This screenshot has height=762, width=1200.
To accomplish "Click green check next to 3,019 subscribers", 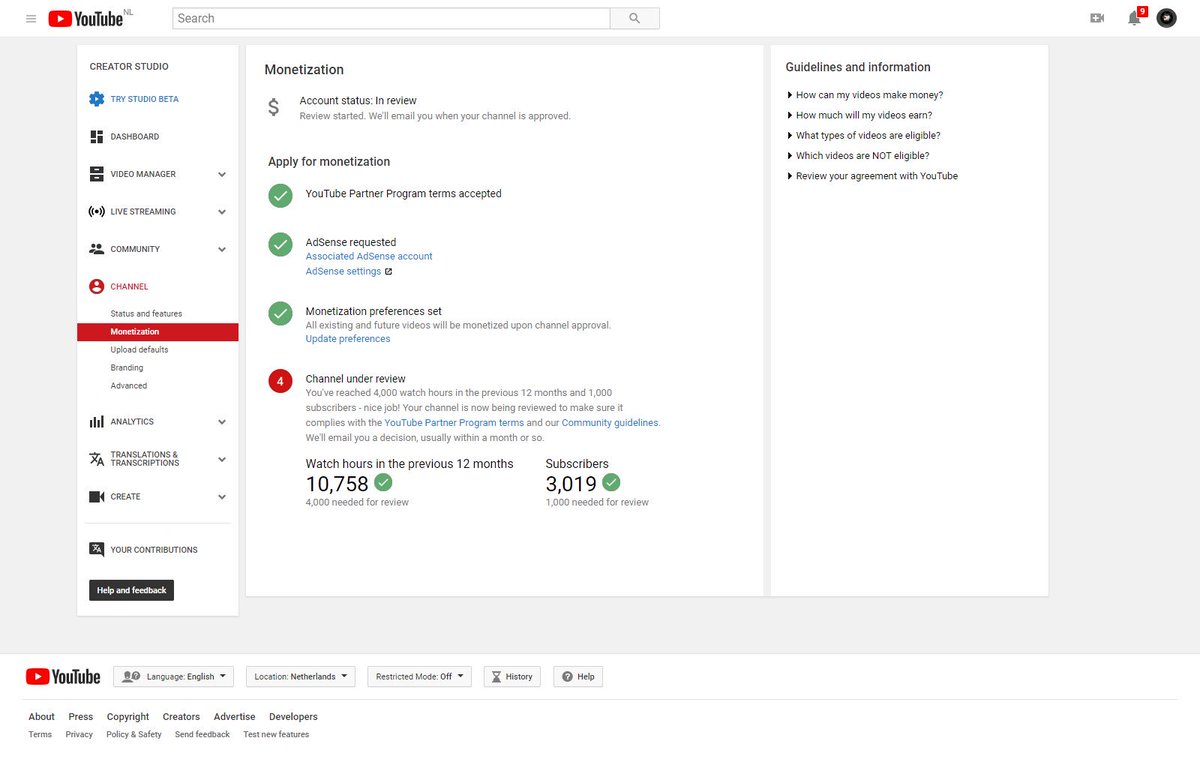I will point(611,483).
